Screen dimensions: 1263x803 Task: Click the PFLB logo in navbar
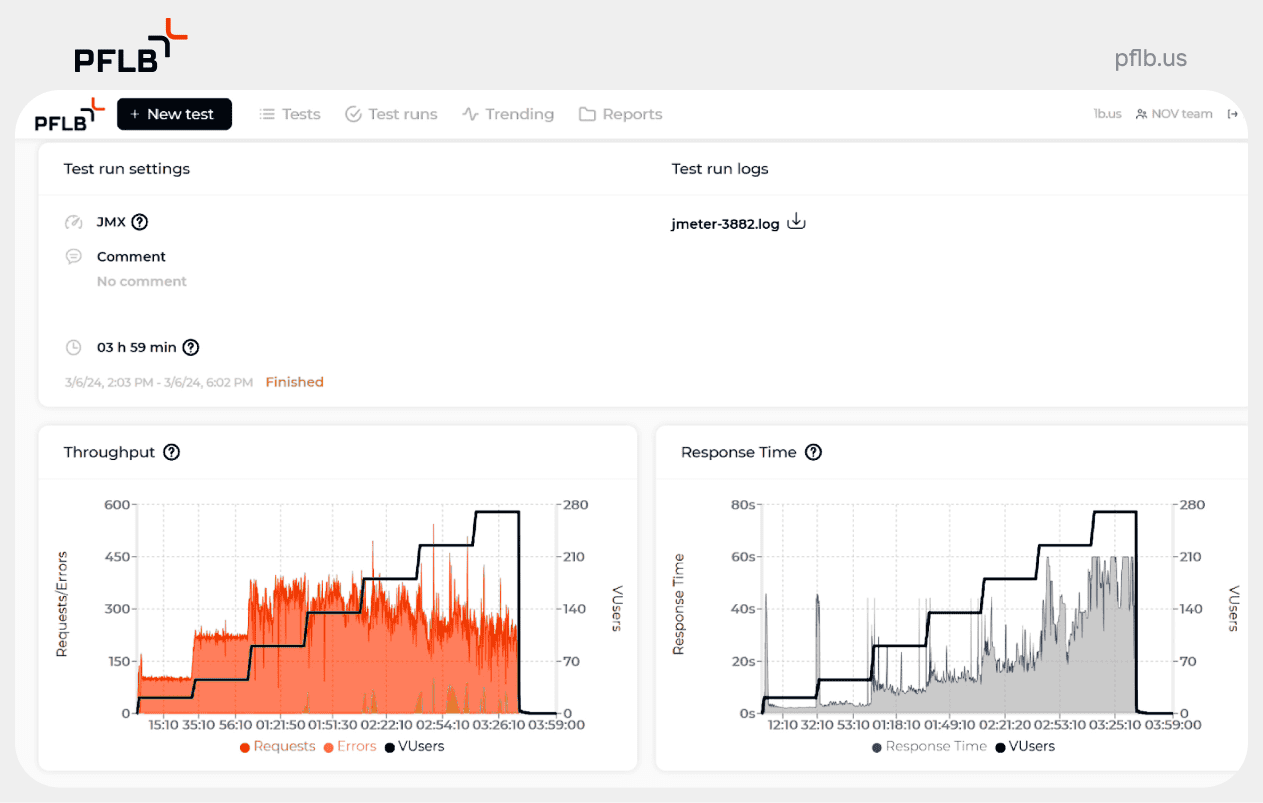[x=69, y=115]
